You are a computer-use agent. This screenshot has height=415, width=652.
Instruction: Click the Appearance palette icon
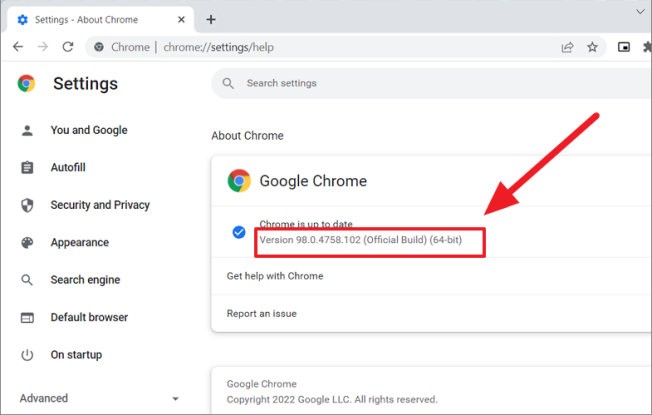point(28,242)
